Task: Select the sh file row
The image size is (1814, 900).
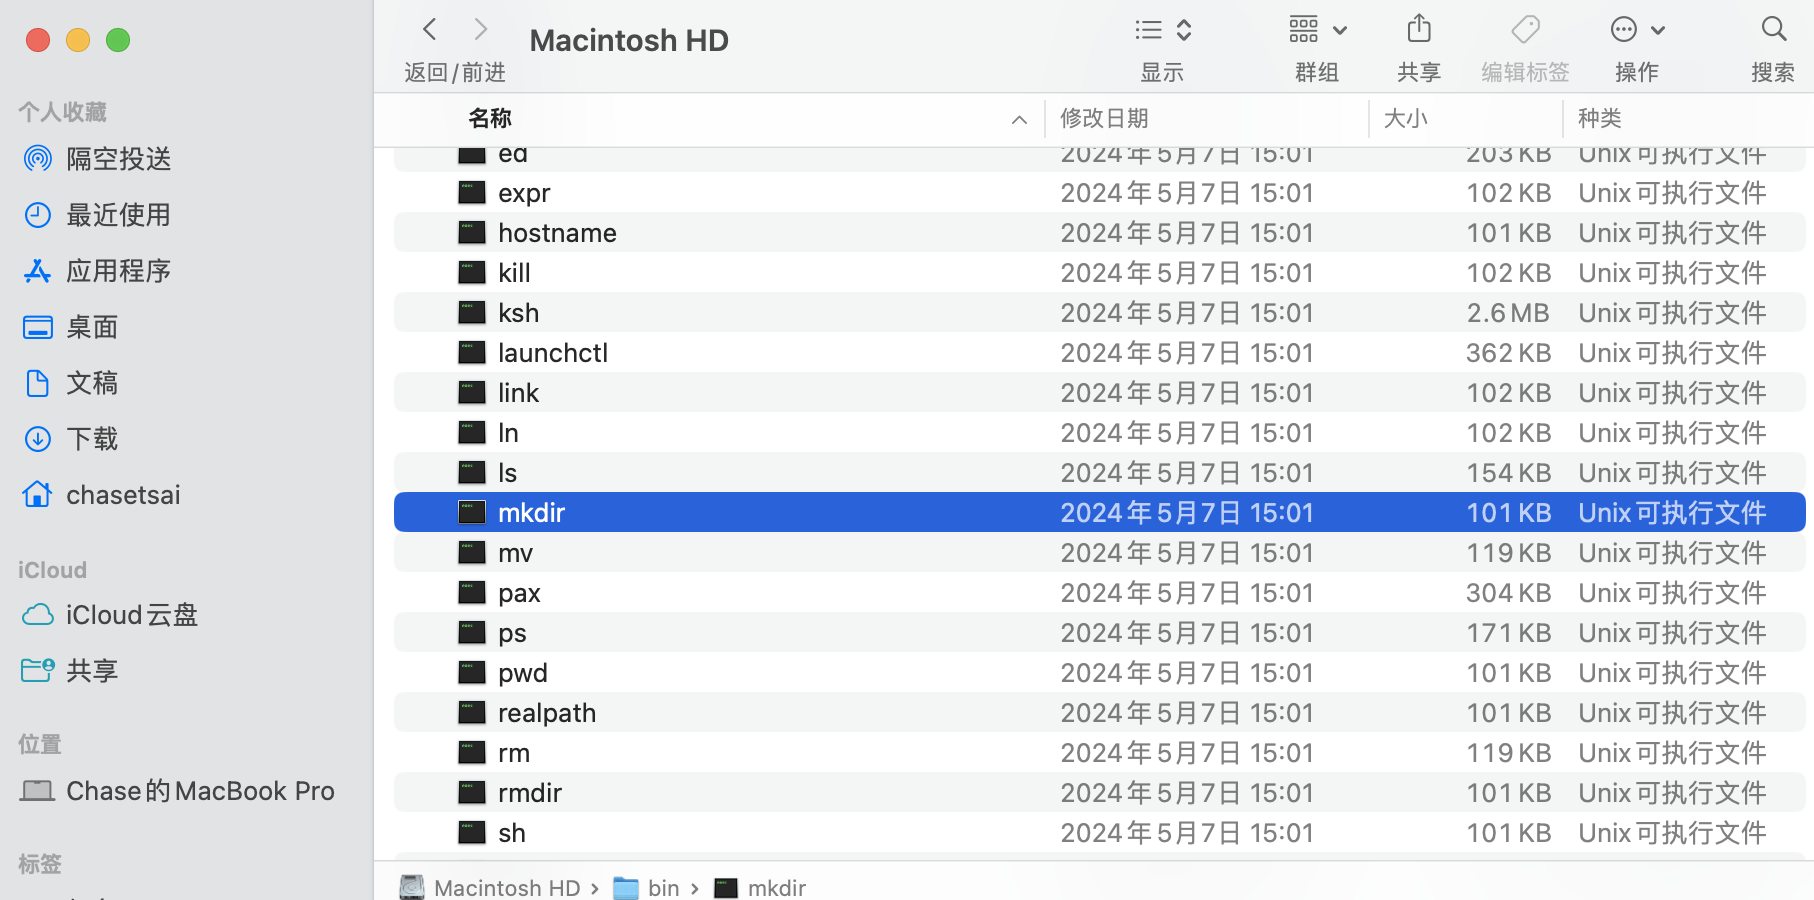Action: [x=1099, y=832]
